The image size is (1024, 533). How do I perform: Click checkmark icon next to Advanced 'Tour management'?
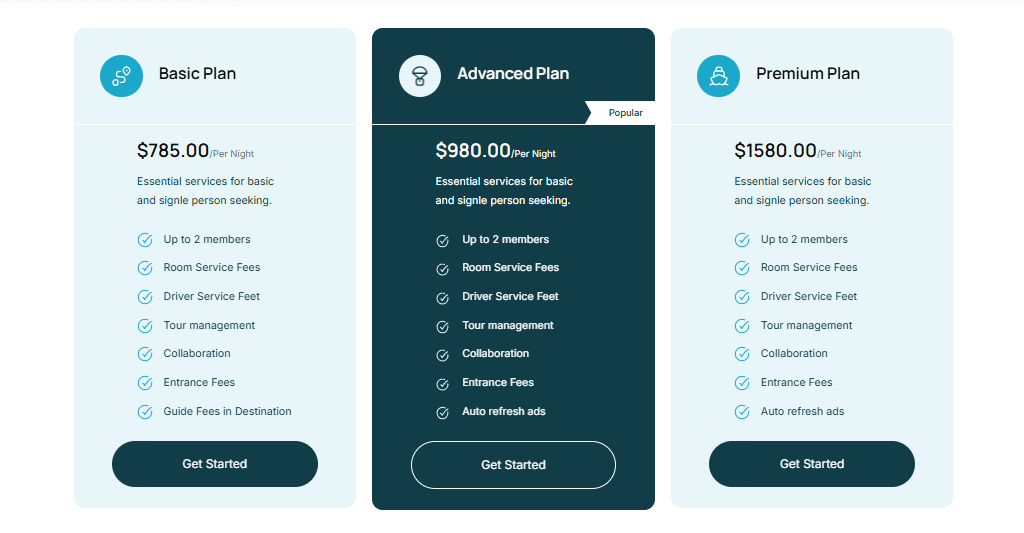point(442,327)
